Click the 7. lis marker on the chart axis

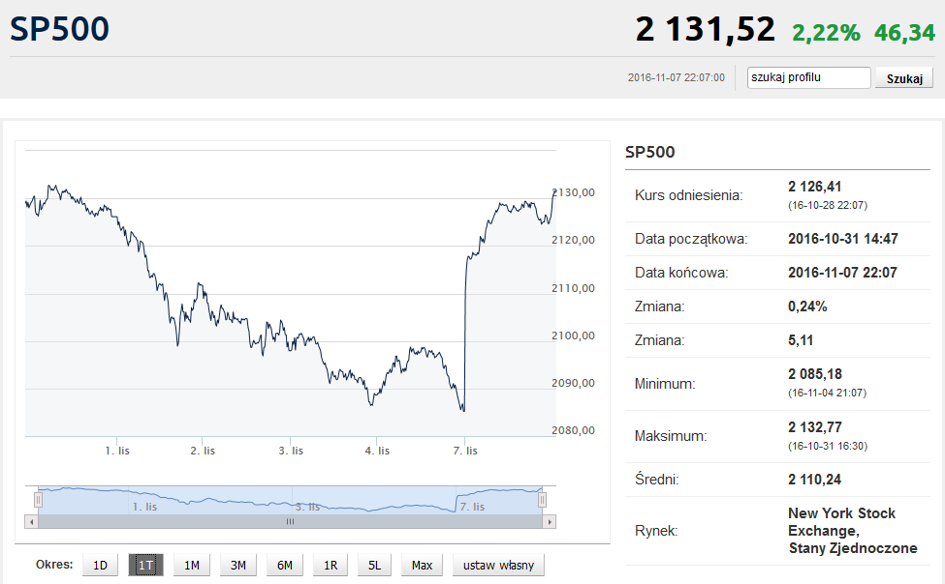tap(465, 451)
